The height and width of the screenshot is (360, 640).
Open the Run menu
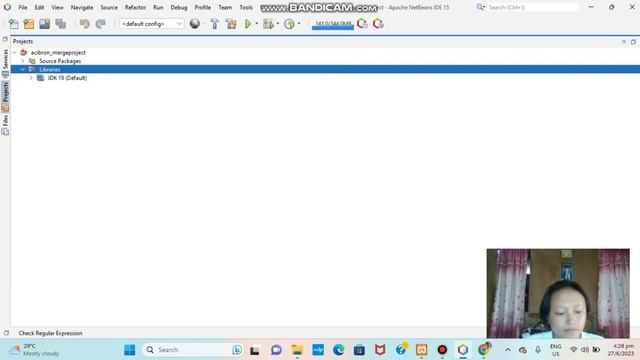(158, 7)
